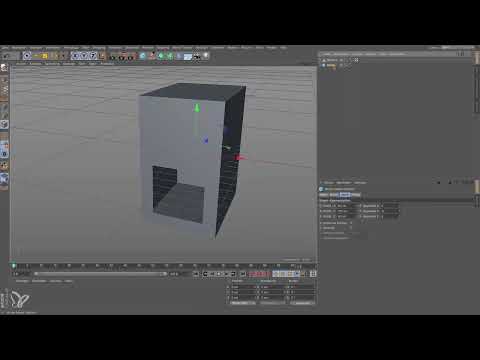Click the Apply button in Coordinates manager
480x360 pixels.
coord(302,303)
